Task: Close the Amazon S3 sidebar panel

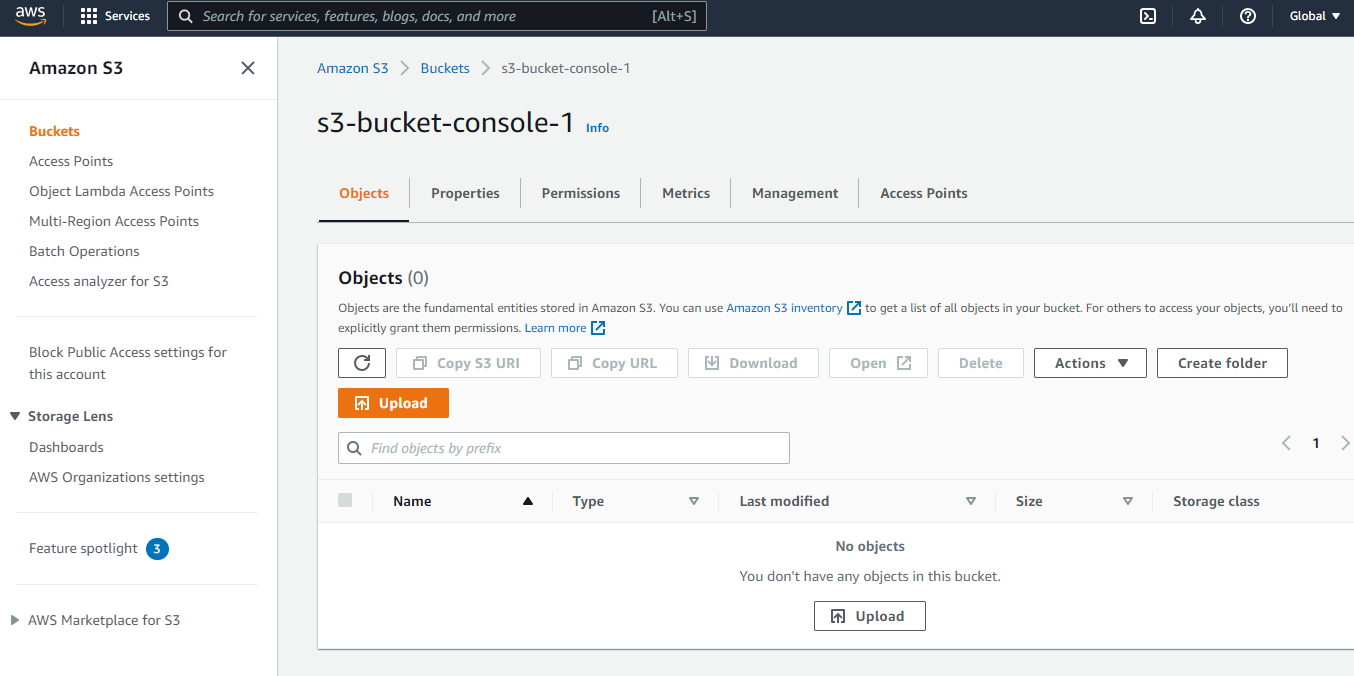Action: pos(247,68)
